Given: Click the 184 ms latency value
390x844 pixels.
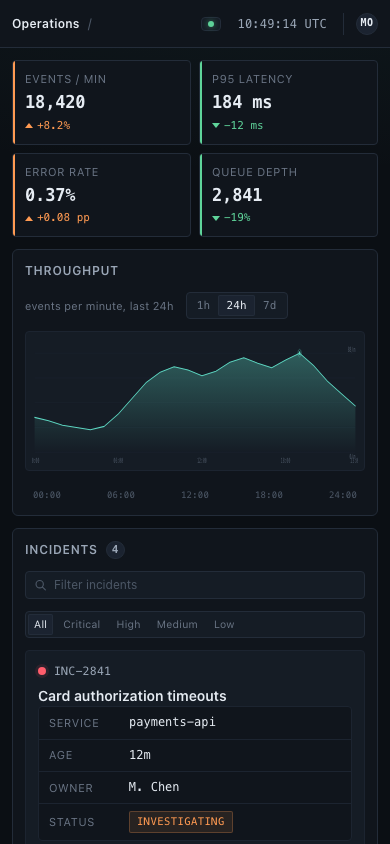Looking at the screenshot, I should (242, 102).
